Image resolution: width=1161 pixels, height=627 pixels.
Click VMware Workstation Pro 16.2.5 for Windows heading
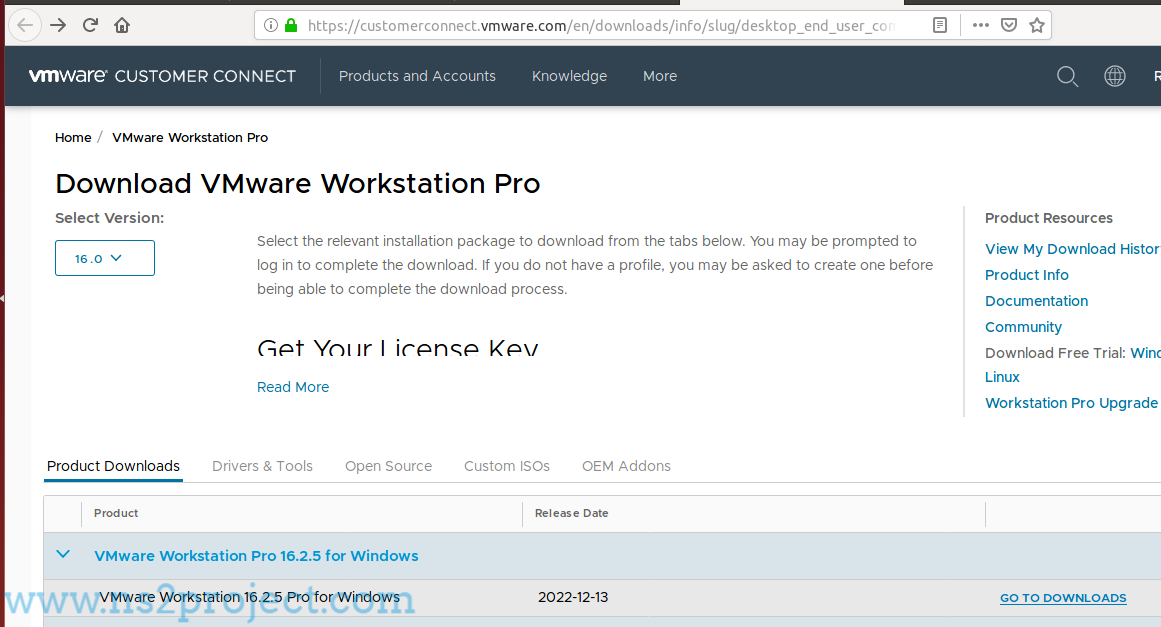coord(256,555)
